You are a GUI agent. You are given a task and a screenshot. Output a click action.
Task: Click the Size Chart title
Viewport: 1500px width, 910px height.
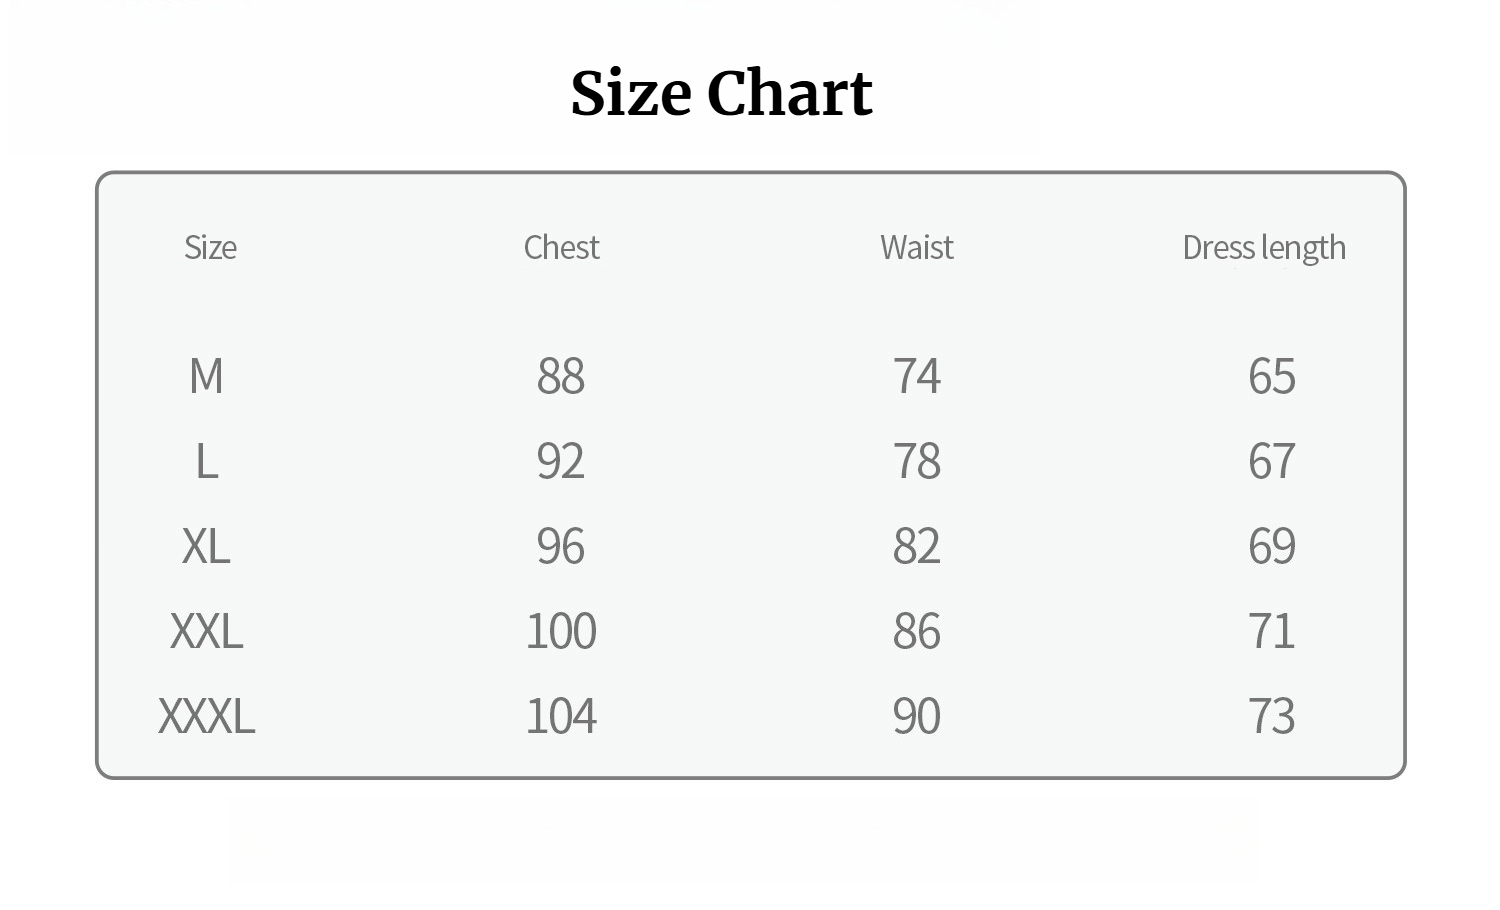click(722, 94)
